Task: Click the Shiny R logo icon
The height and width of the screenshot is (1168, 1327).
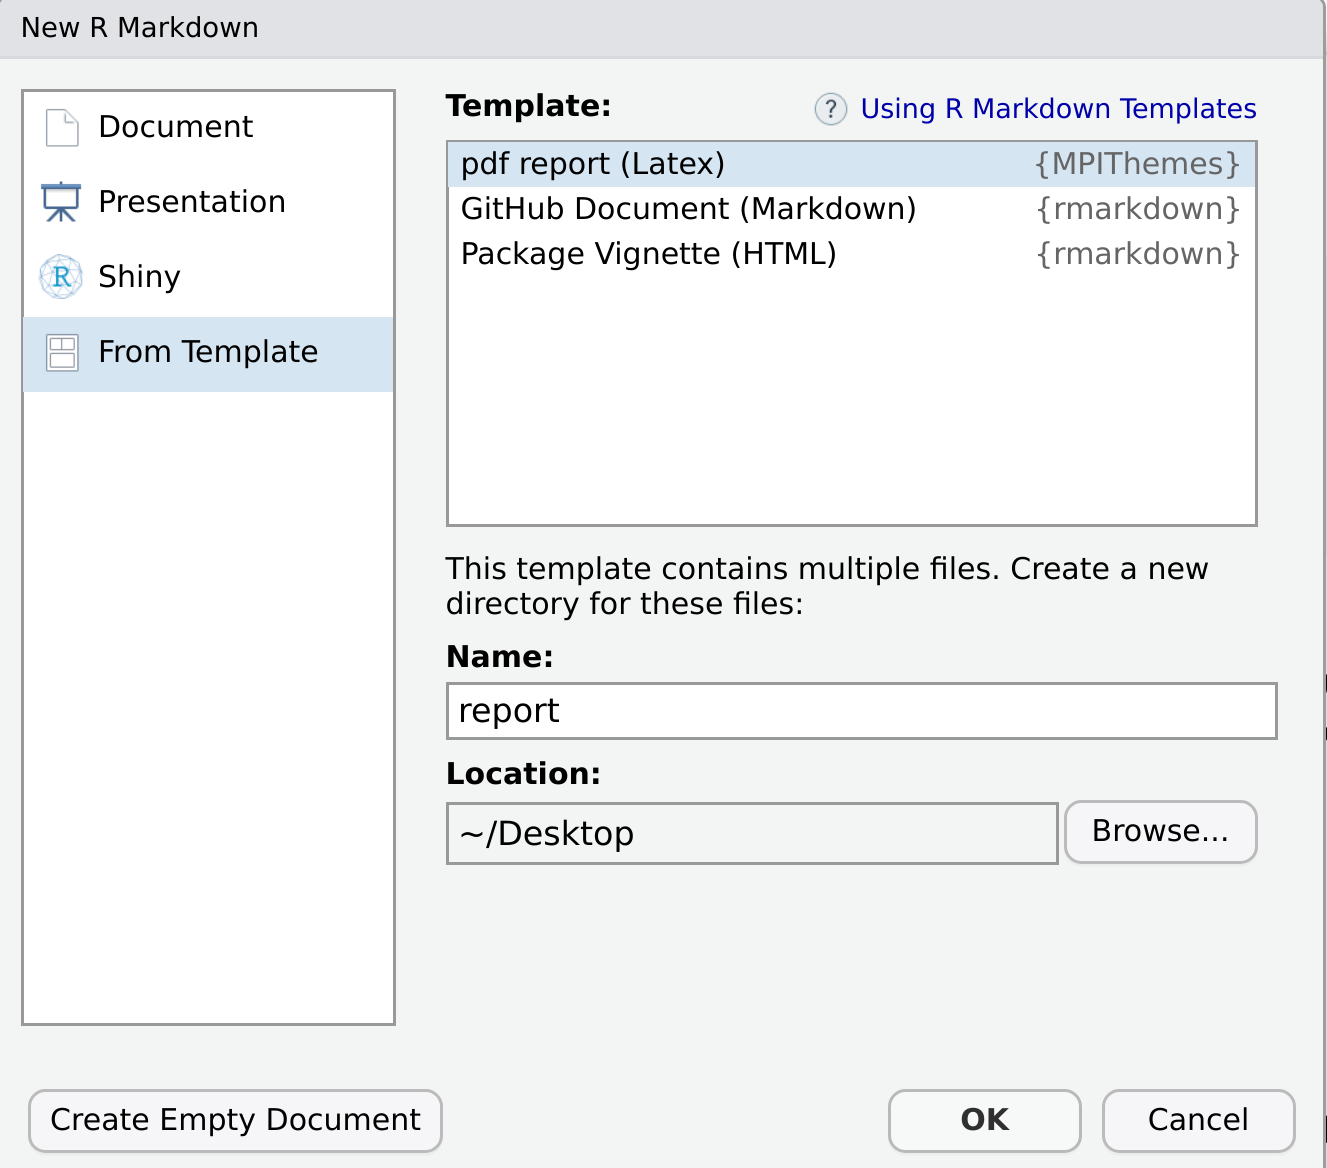Action: point(61,277)
